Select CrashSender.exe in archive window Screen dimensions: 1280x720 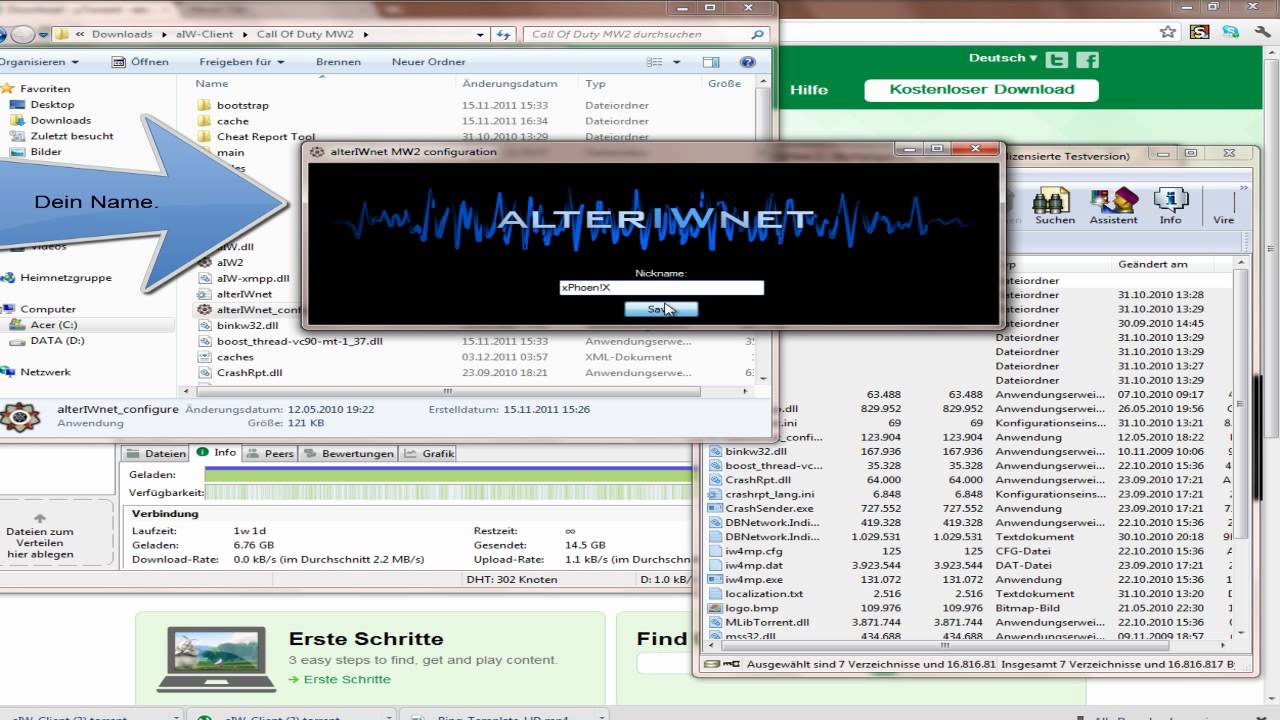769,508
